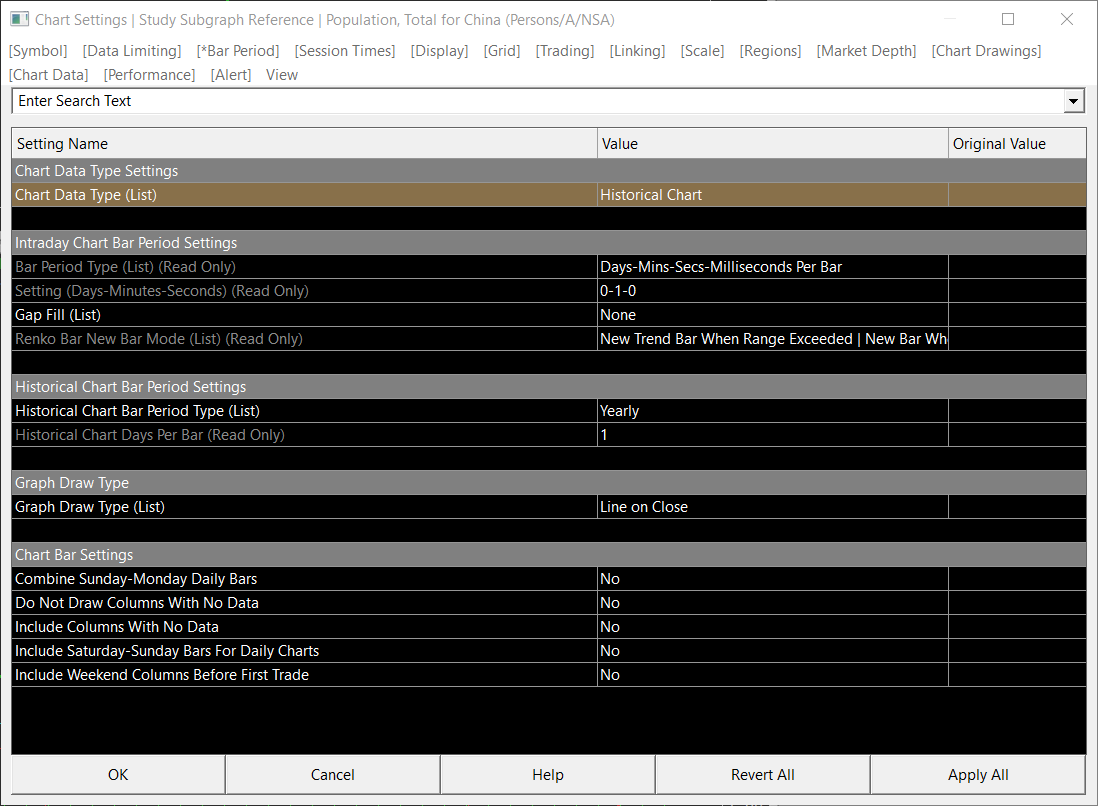Open the Symbol settings tab
The image size is (1098, 806).
38,51
